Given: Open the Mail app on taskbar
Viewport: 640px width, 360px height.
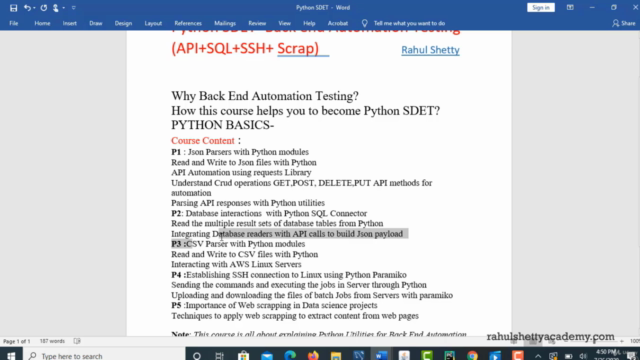Looking at the screenshot, I should (x=267, y=356).
